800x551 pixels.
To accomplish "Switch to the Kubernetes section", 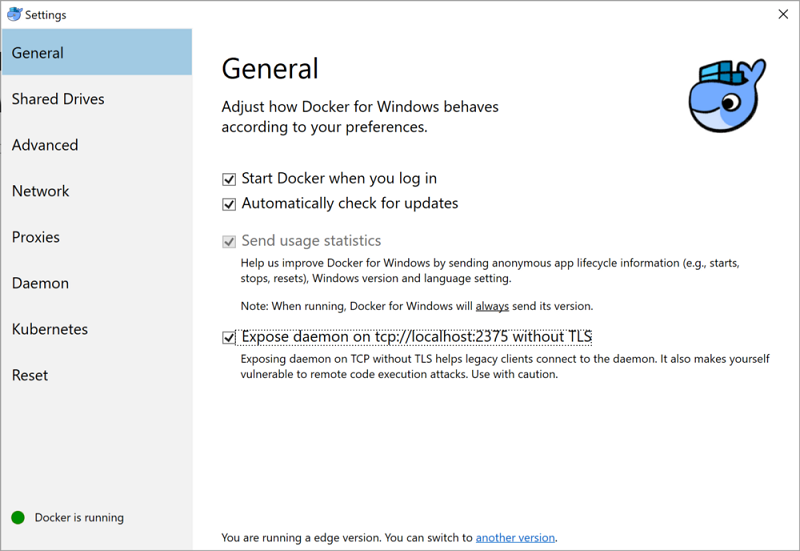I will tap(50, 329).
